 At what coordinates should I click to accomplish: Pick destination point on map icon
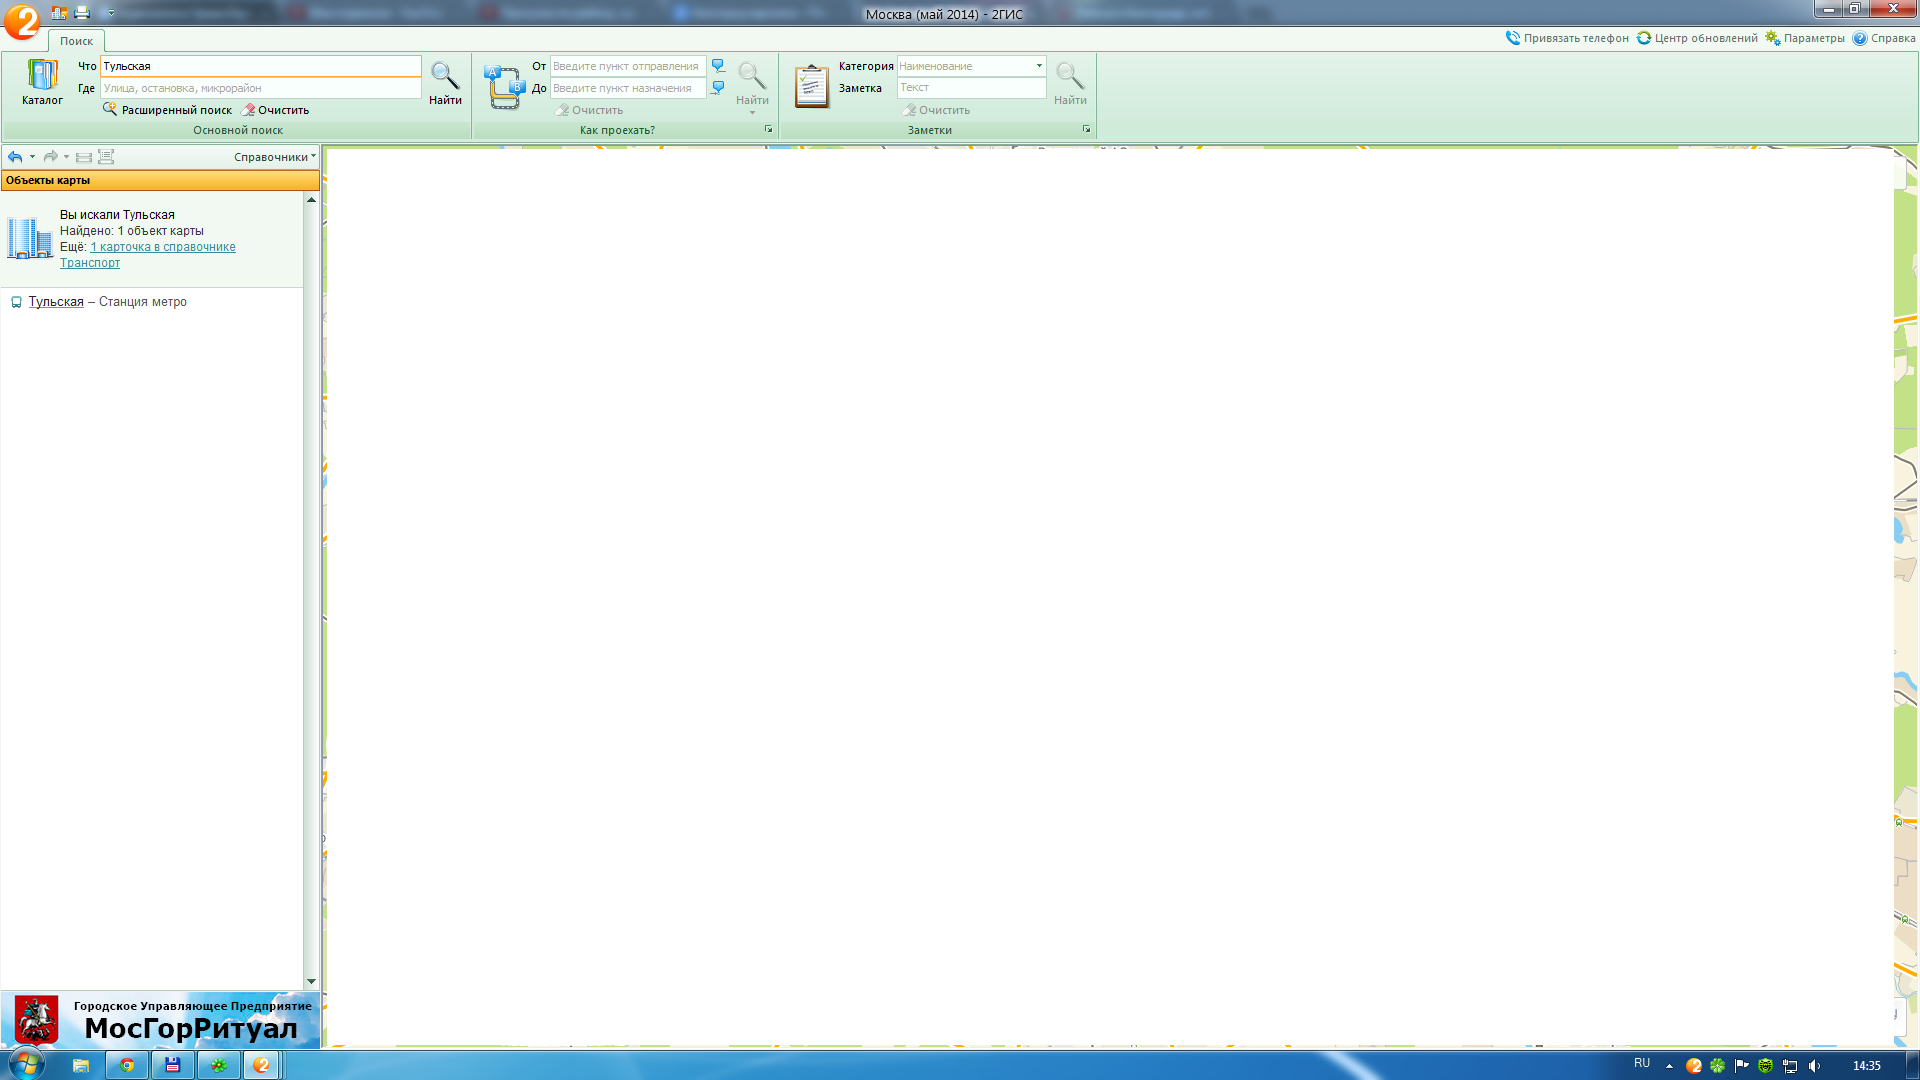pyautogui.click(x=718, y=88)
